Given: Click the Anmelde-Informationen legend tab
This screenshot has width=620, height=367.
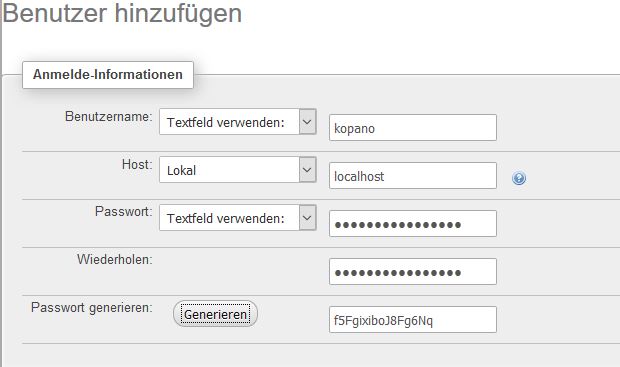Looking at the screenshot, I should tap(108, 75).
